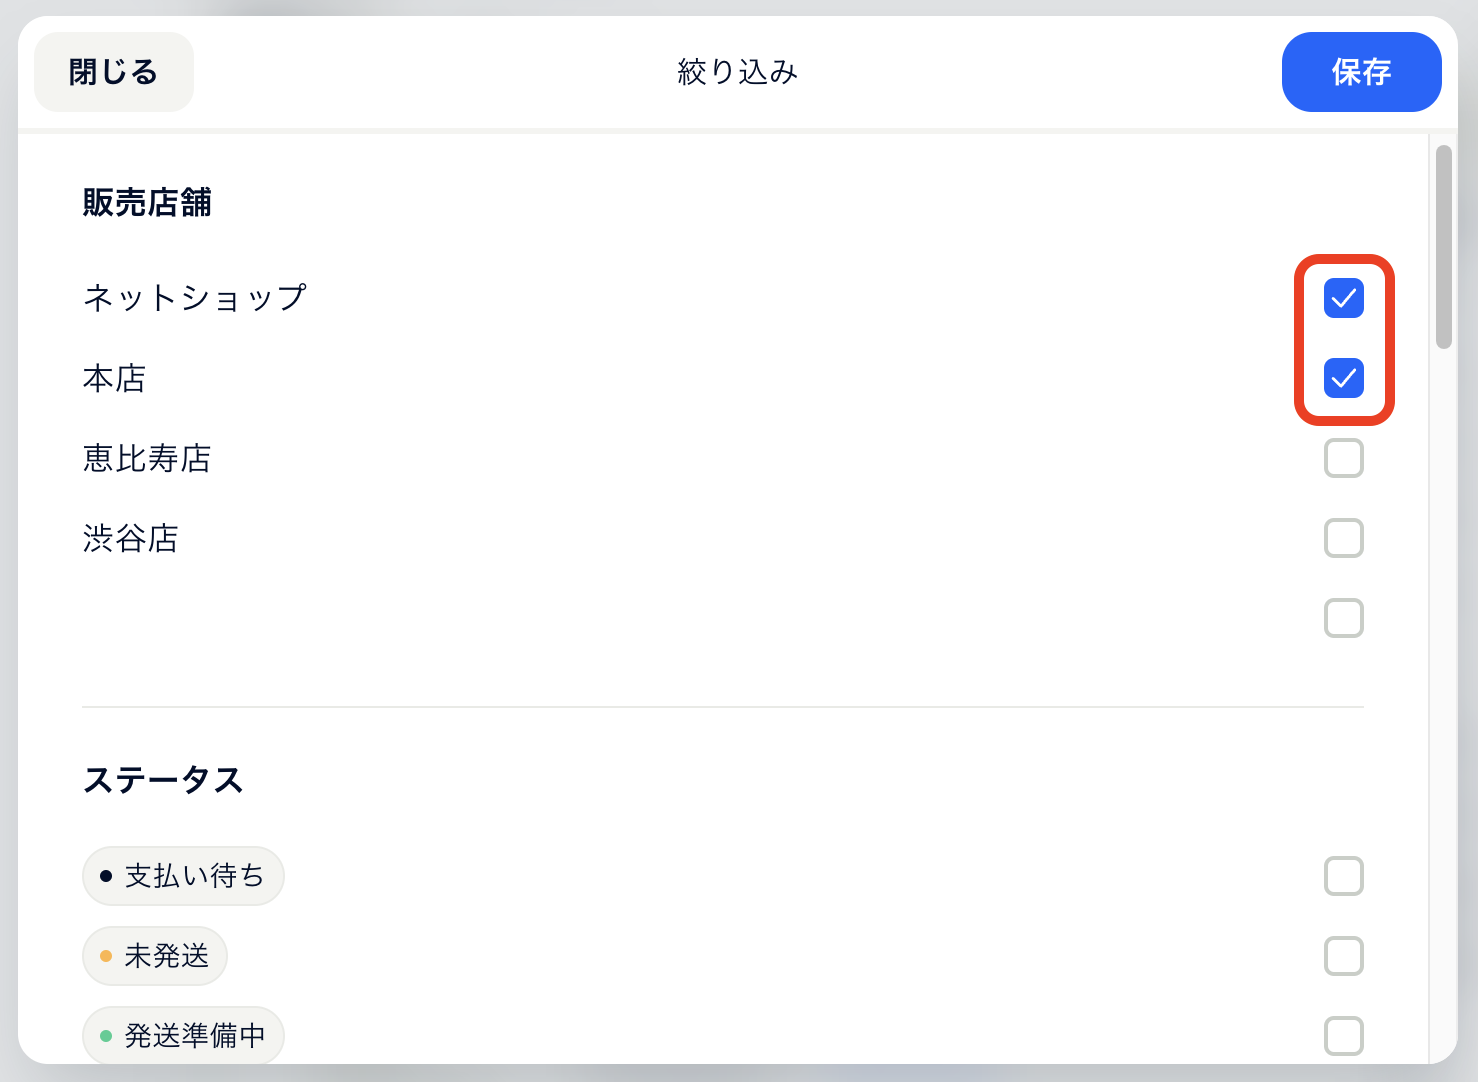Click the ステータス section heading
The width and height of the screenshot is (1478, 1082).
tap(163, 780)
